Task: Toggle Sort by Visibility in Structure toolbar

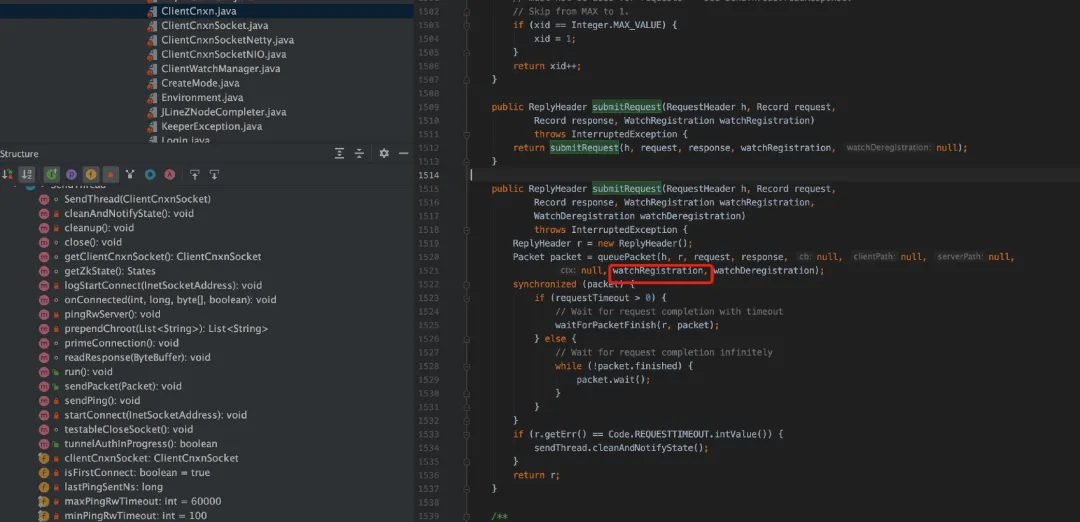Action: coord(8,174)
